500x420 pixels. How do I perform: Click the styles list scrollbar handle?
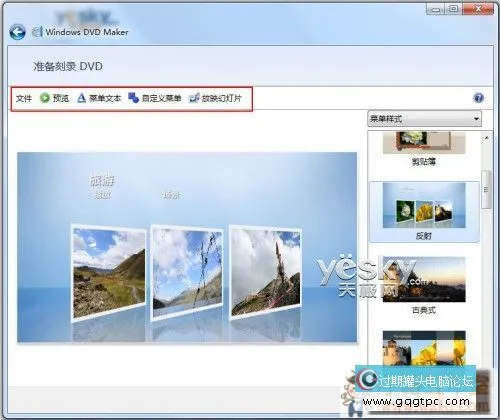point(487,189)
